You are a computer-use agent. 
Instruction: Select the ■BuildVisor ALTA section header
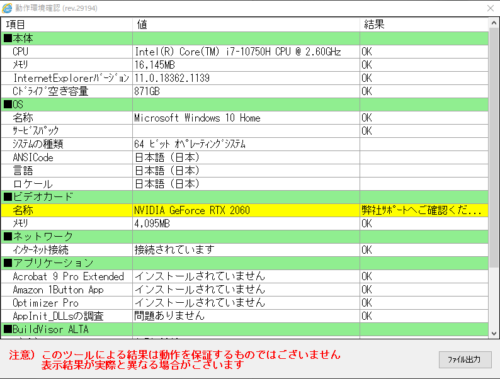(x=245, y=329)
